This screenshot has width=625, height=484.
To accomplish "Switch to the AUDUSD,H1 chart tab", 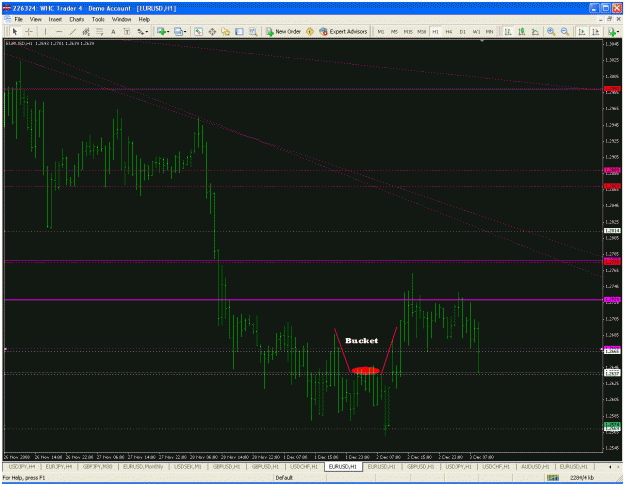I will coord(535,466).
